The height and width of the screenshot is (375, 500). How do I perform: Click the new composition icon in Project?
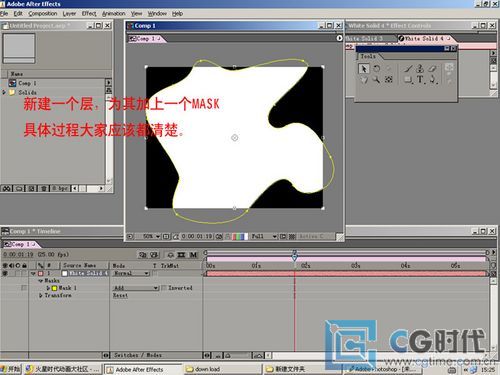[x=31, y=189]
